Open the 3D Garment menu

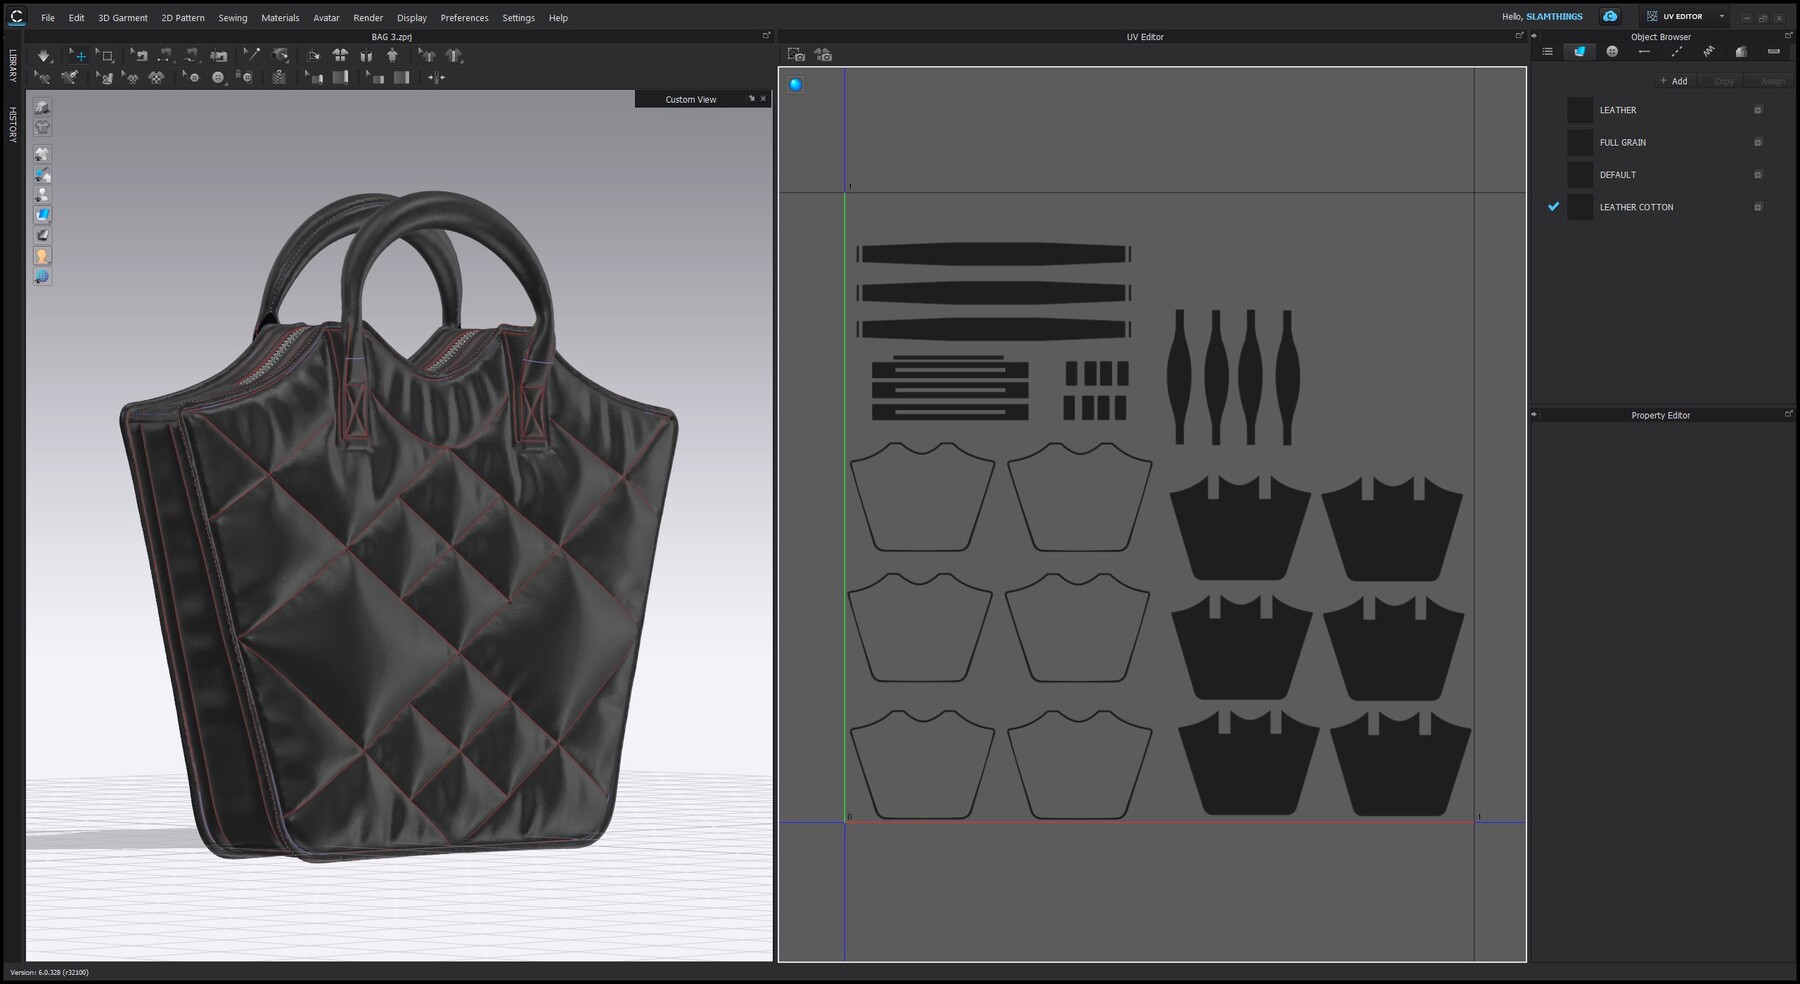122,18
